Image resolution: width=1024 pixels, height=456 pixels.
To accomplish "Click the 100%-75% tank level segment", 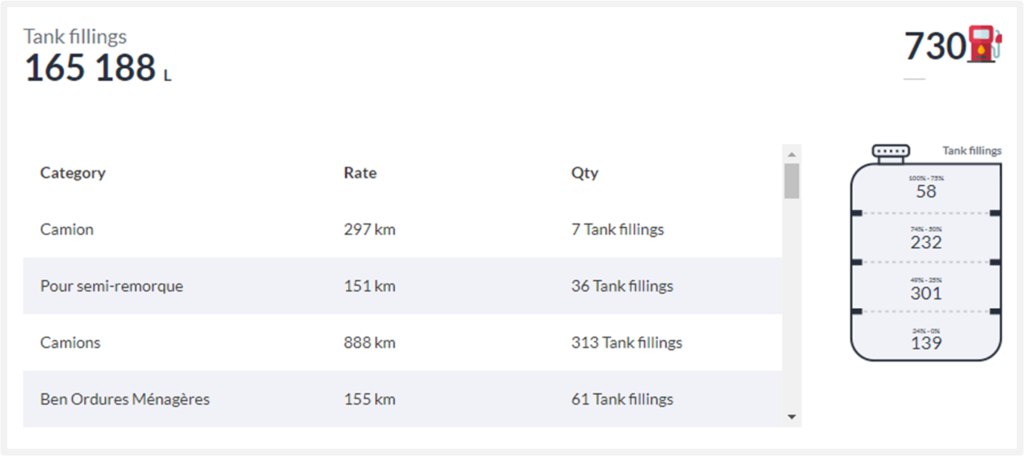I will click(926, 188).
